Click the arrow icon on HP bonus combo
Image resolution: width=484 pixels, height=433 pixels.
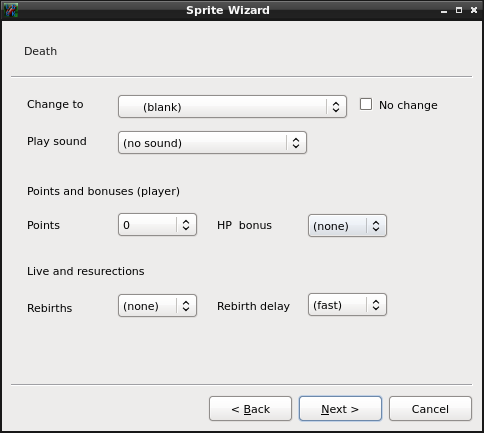(x=376, y=226)
